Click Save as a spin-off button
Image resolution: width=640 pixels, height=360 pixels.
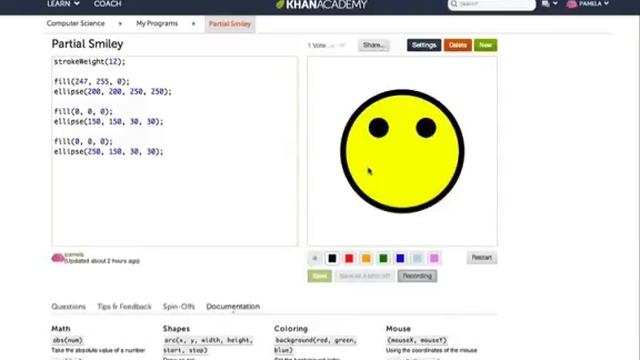365,276
